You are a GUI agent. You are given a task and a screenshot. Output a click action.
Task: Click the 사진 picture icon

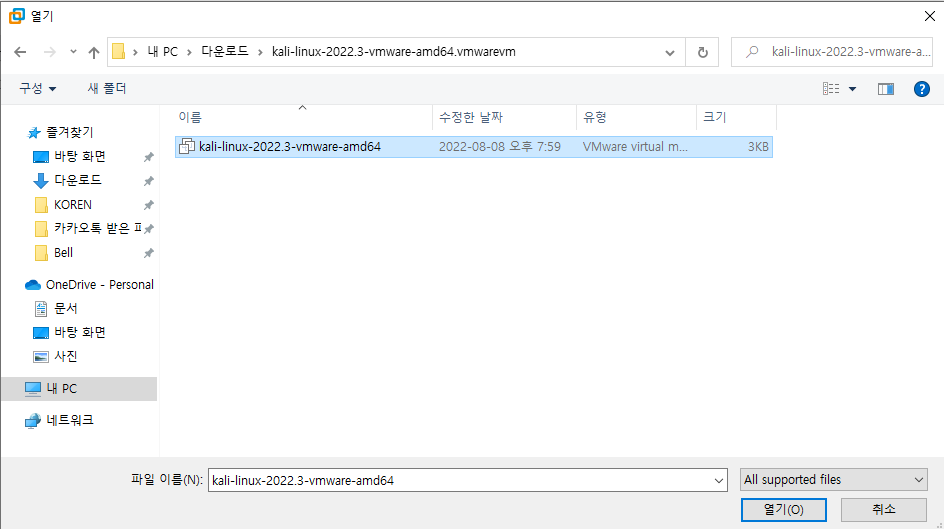41,357
